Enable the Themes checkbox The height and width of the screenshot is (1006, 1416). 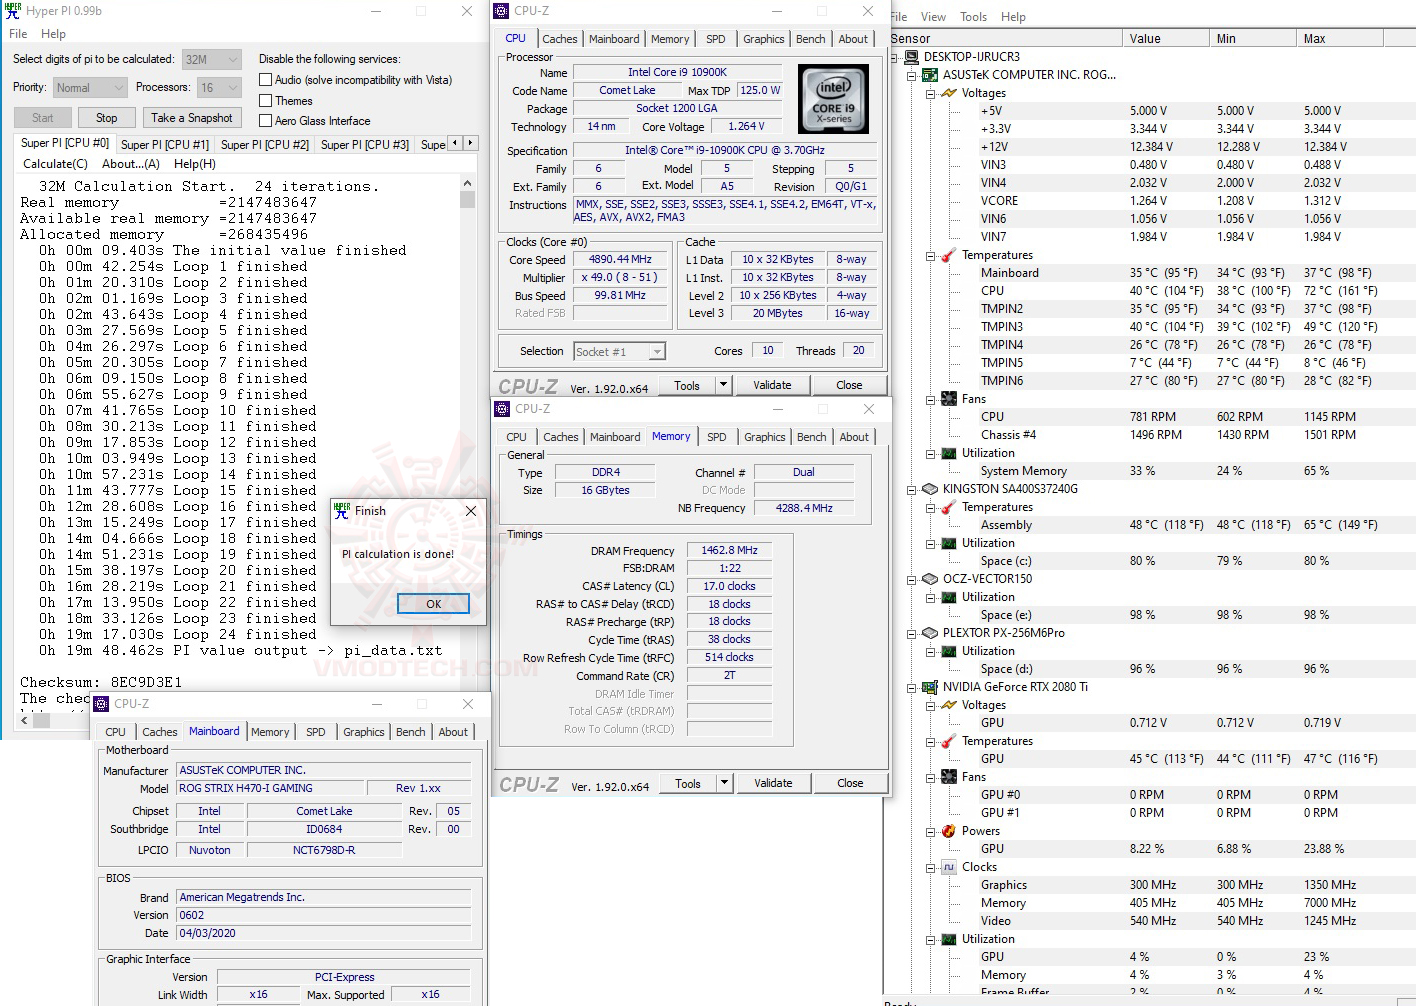(x=265, y=101)
